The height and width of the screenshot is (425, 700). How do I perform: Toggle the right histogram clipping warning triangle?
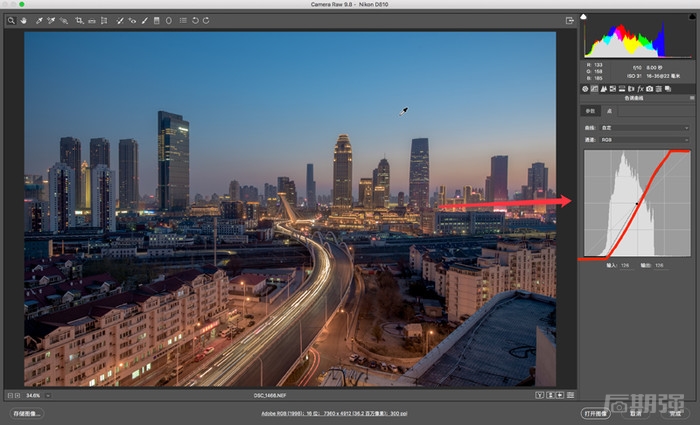point(692,17)
